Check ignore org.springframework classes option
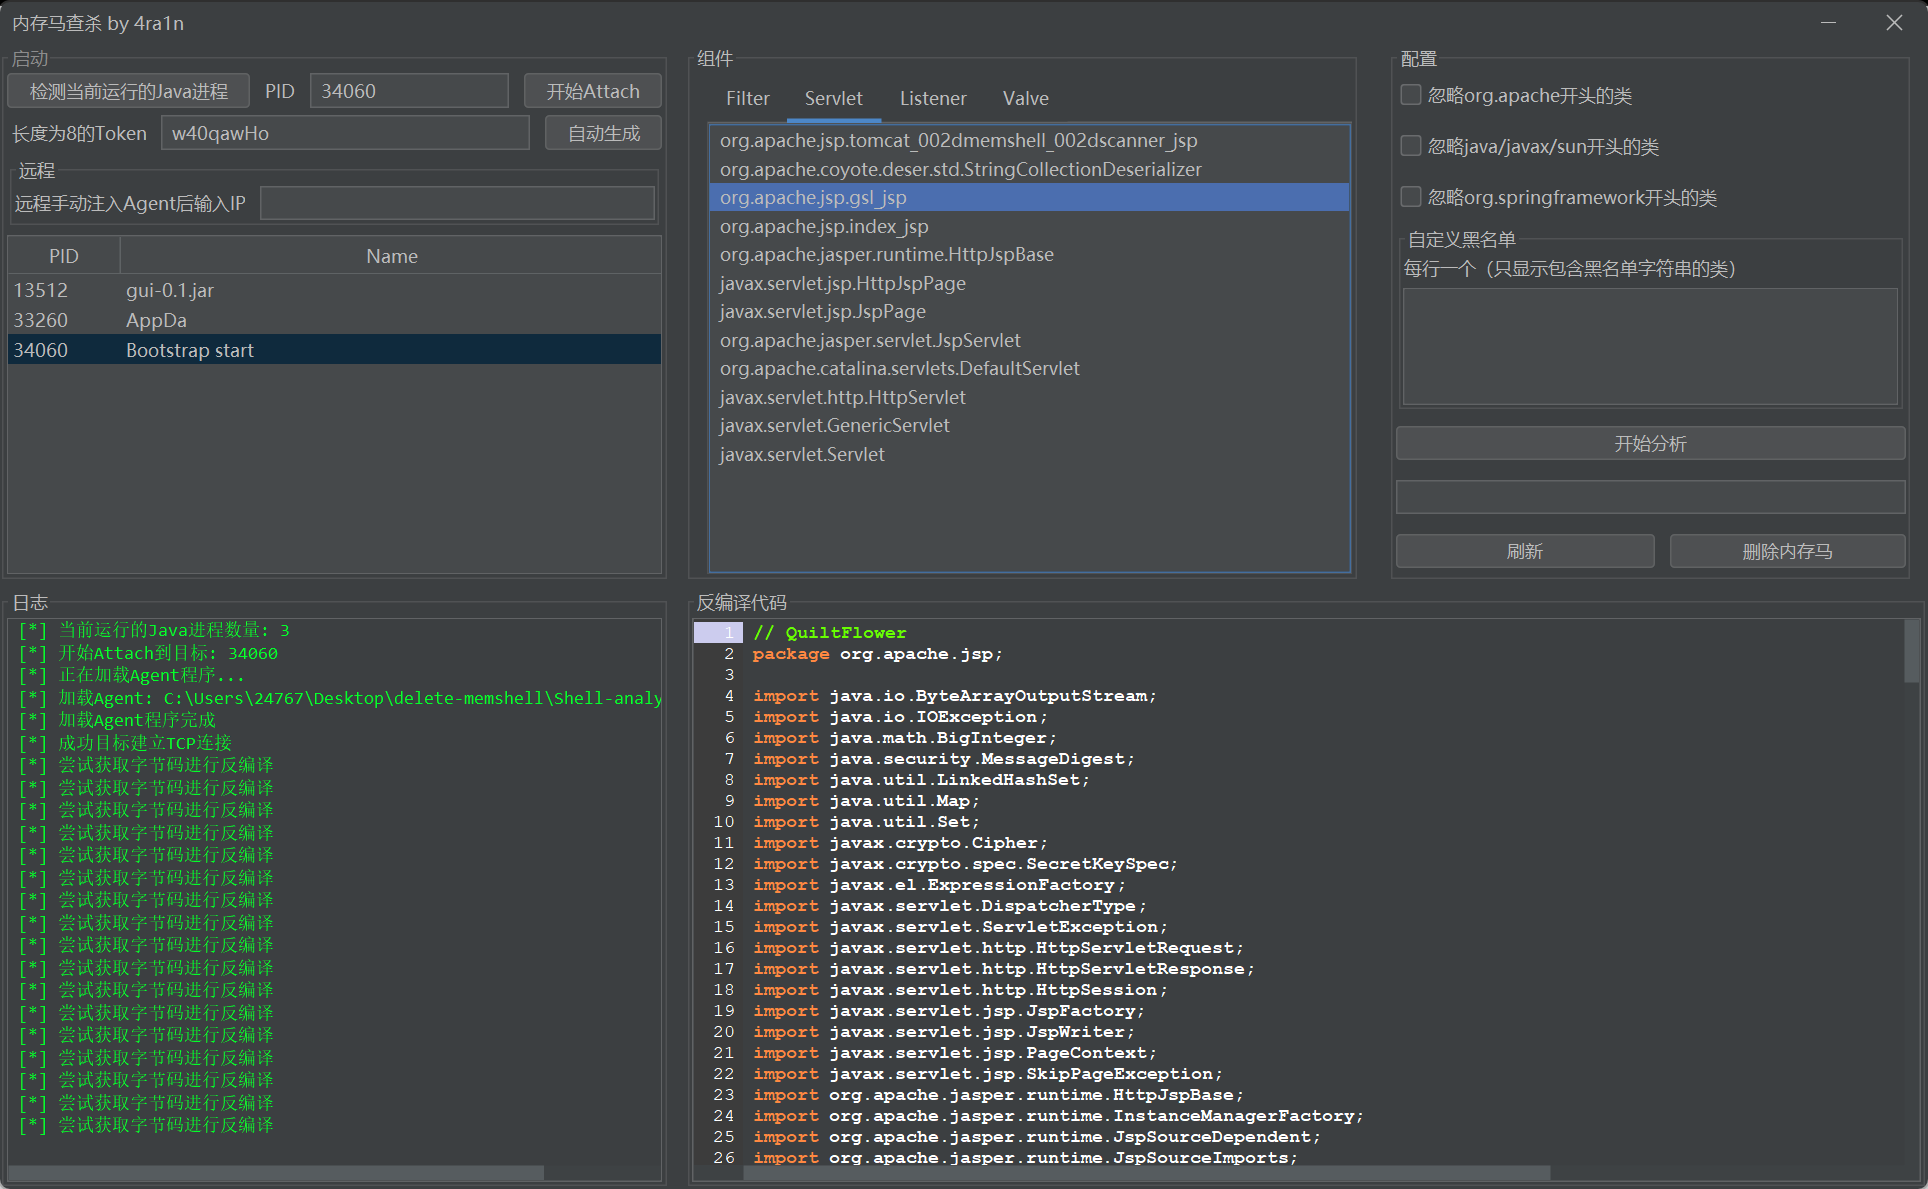1928x1189 pixels. [x=1411, y=197]
